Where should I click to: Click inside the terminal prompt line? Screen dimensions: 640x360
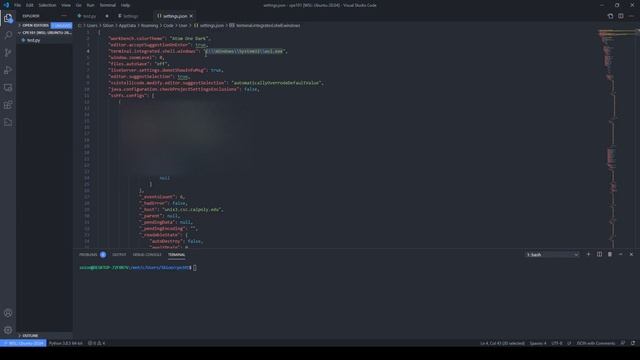coord(138,268)
